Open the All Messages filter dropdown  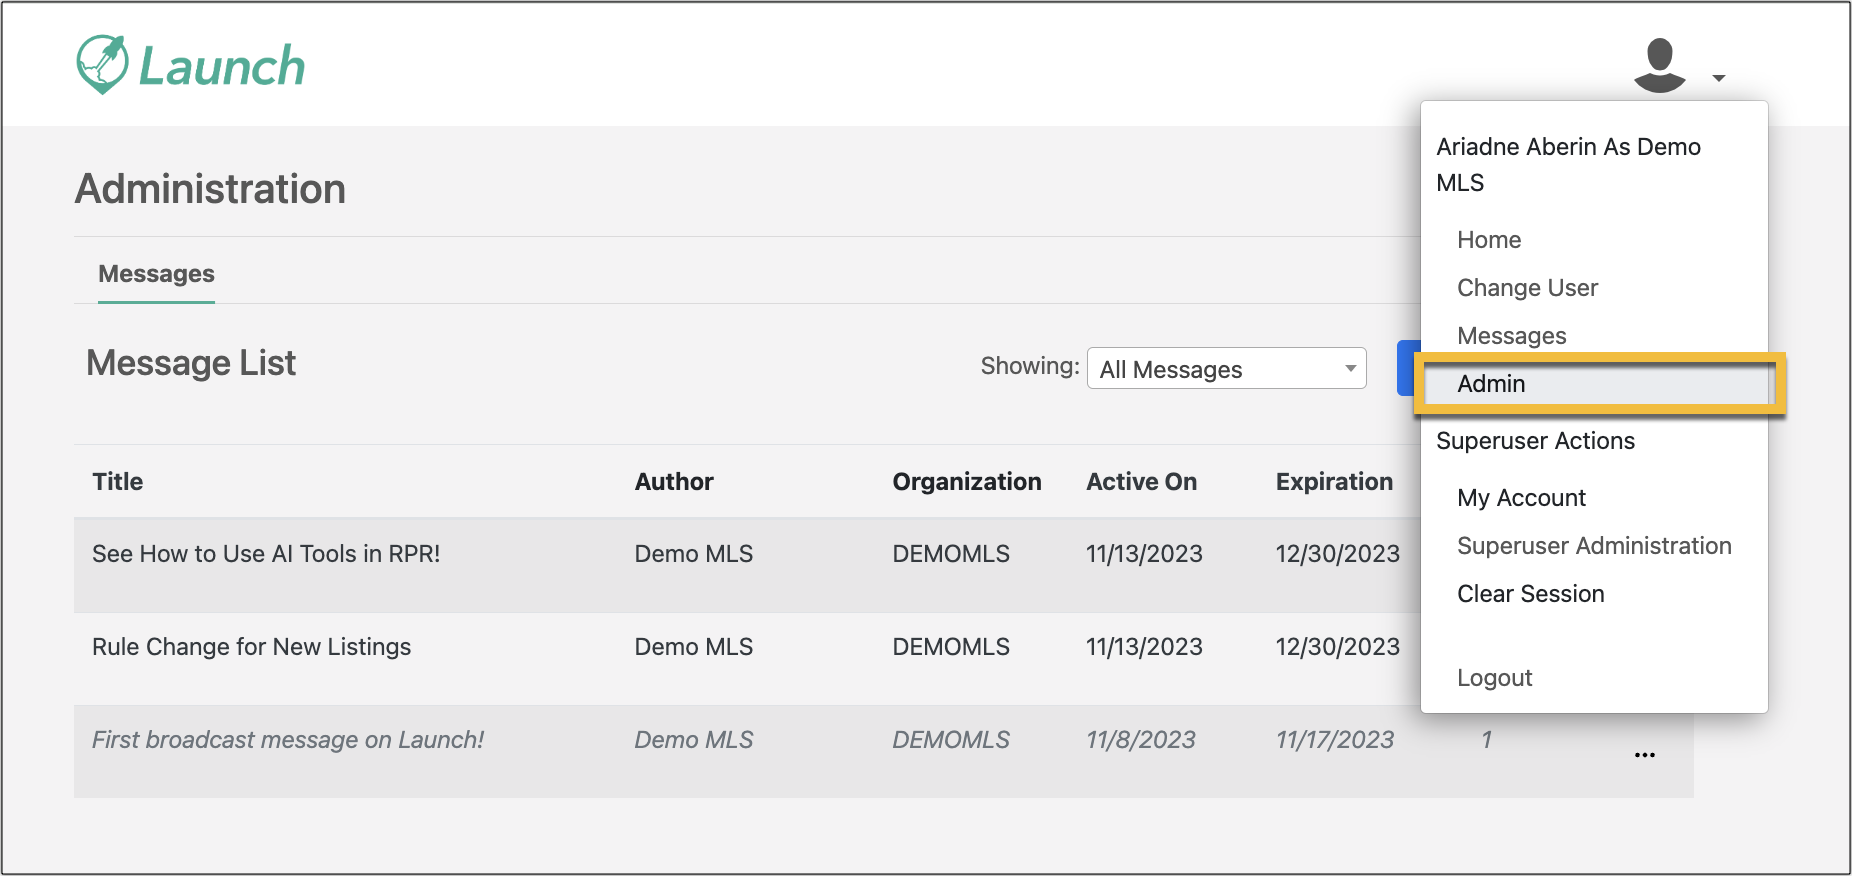[1226, 369]
